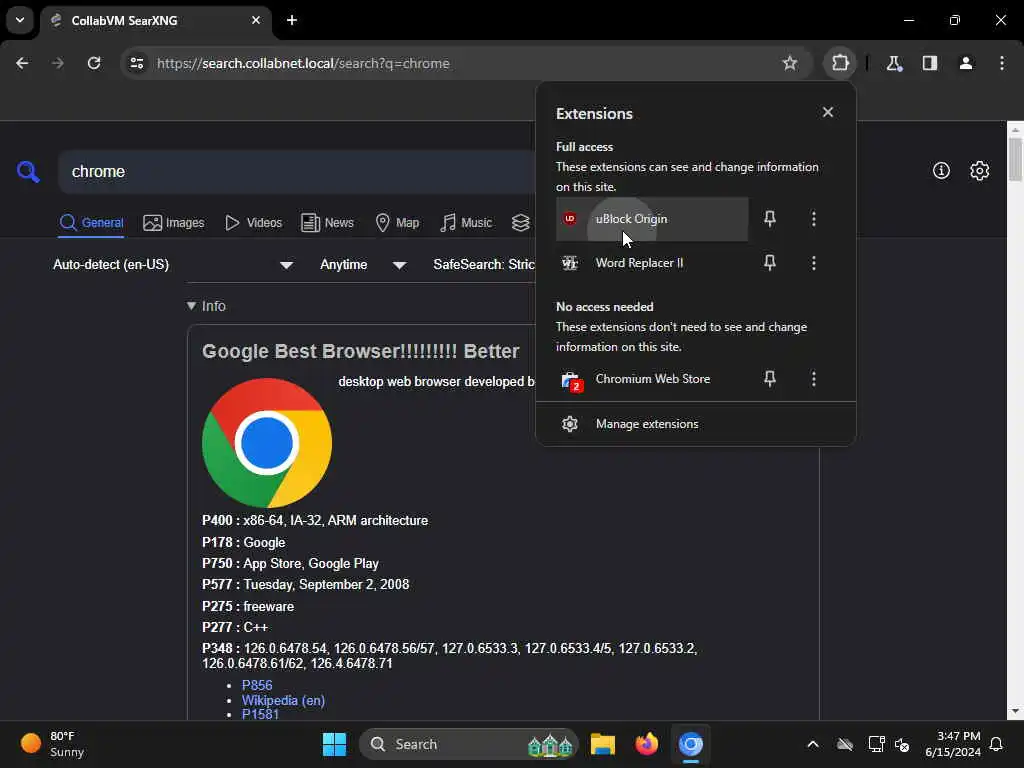The height and width of the screenshot is (768, 1024).
Task: Open a new tab with plus button
Action: point(292,20)
